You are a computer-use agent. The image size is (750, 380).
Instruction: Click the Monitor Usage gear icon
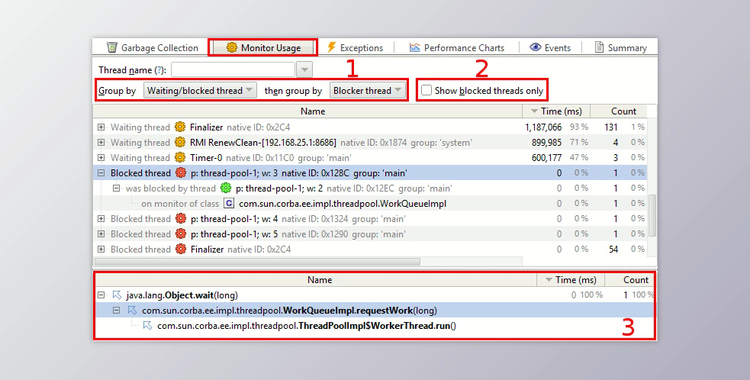[x=232, y=47]
